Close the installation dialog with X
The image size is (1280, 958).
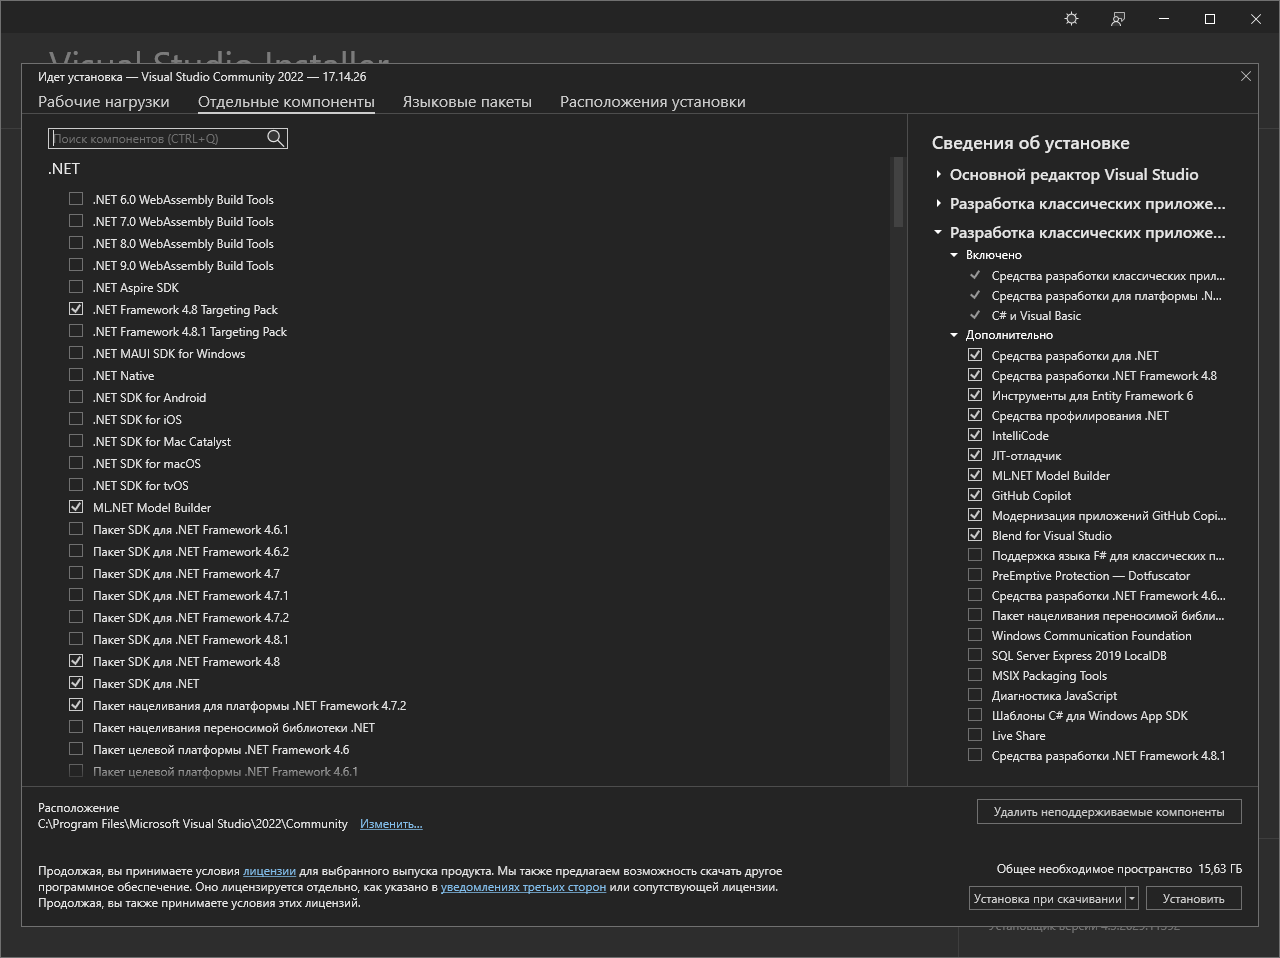[x=1245, y=76]
